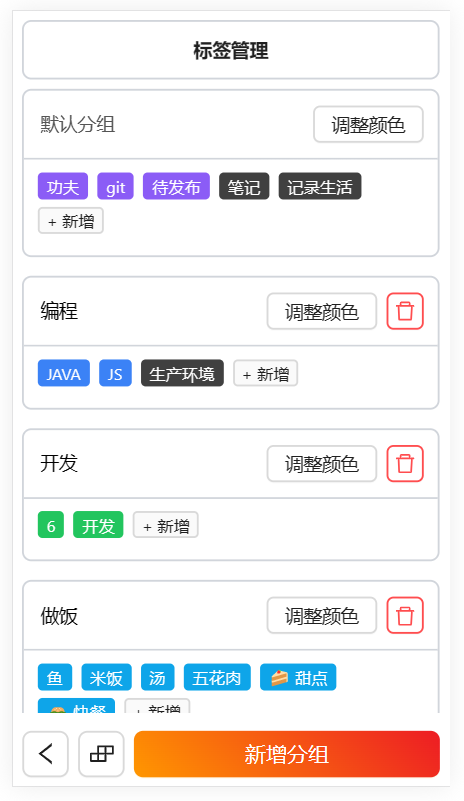Open 调整颜色 for the 做饭 group
This screenshot has width=464, height=801.
point(321,615)
